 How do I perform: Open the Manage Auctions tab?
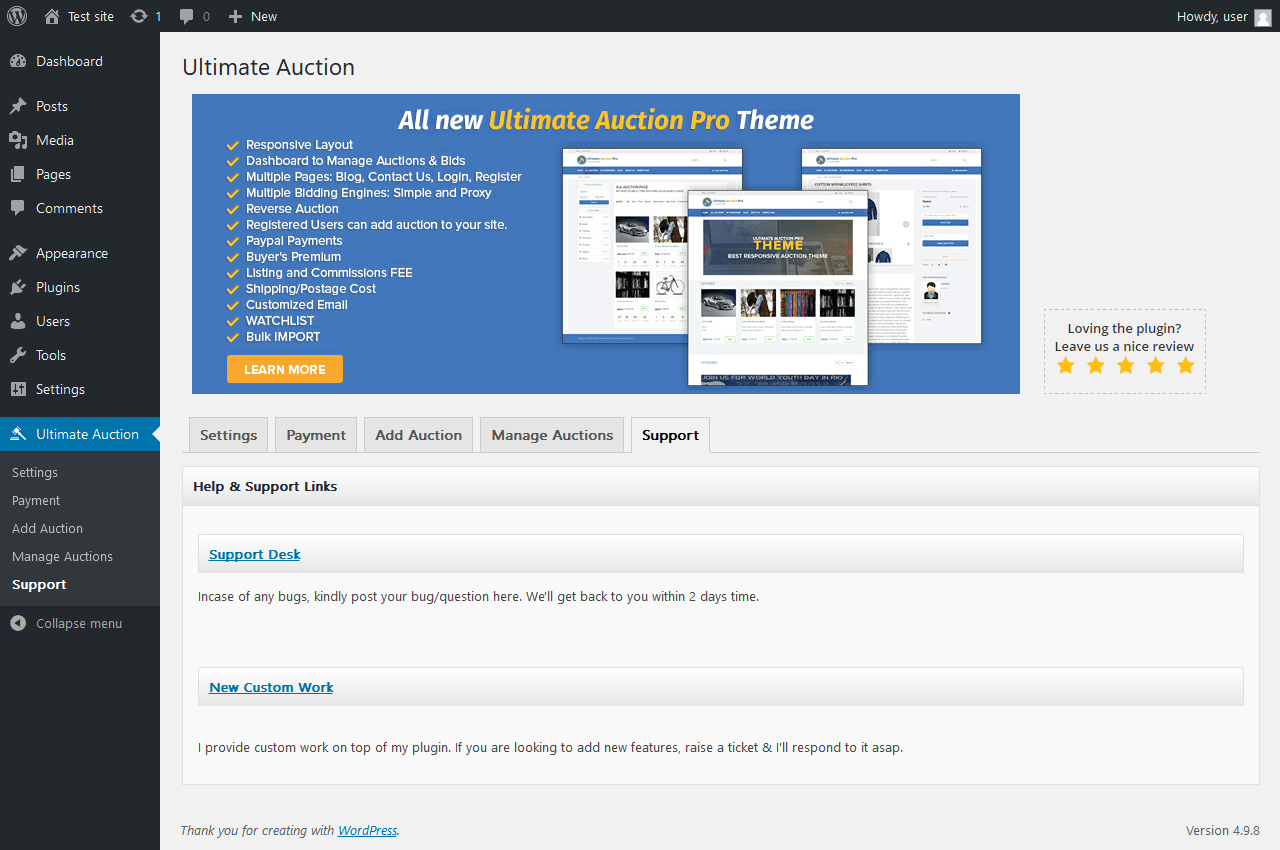pos(552,435)
